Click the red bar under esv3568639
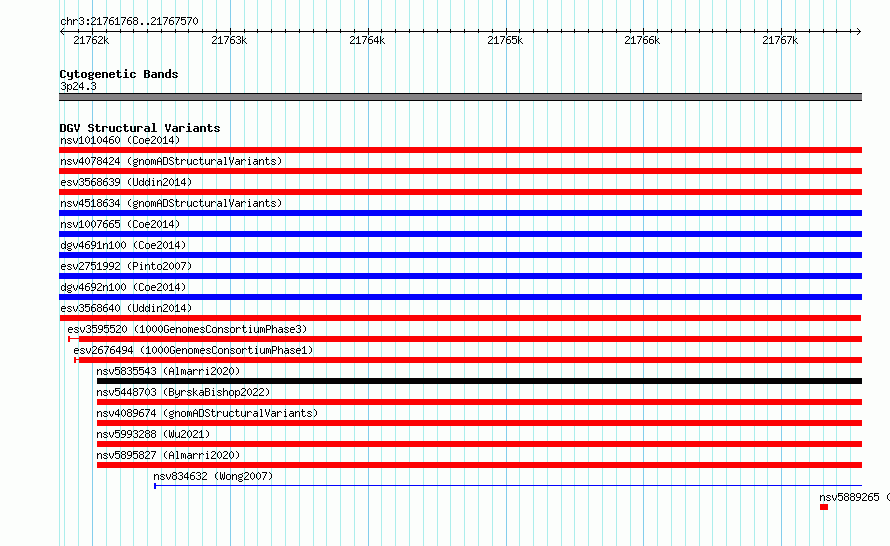This screenshot has width=890, height=546. pyautogui.click(x=460, y=192)
